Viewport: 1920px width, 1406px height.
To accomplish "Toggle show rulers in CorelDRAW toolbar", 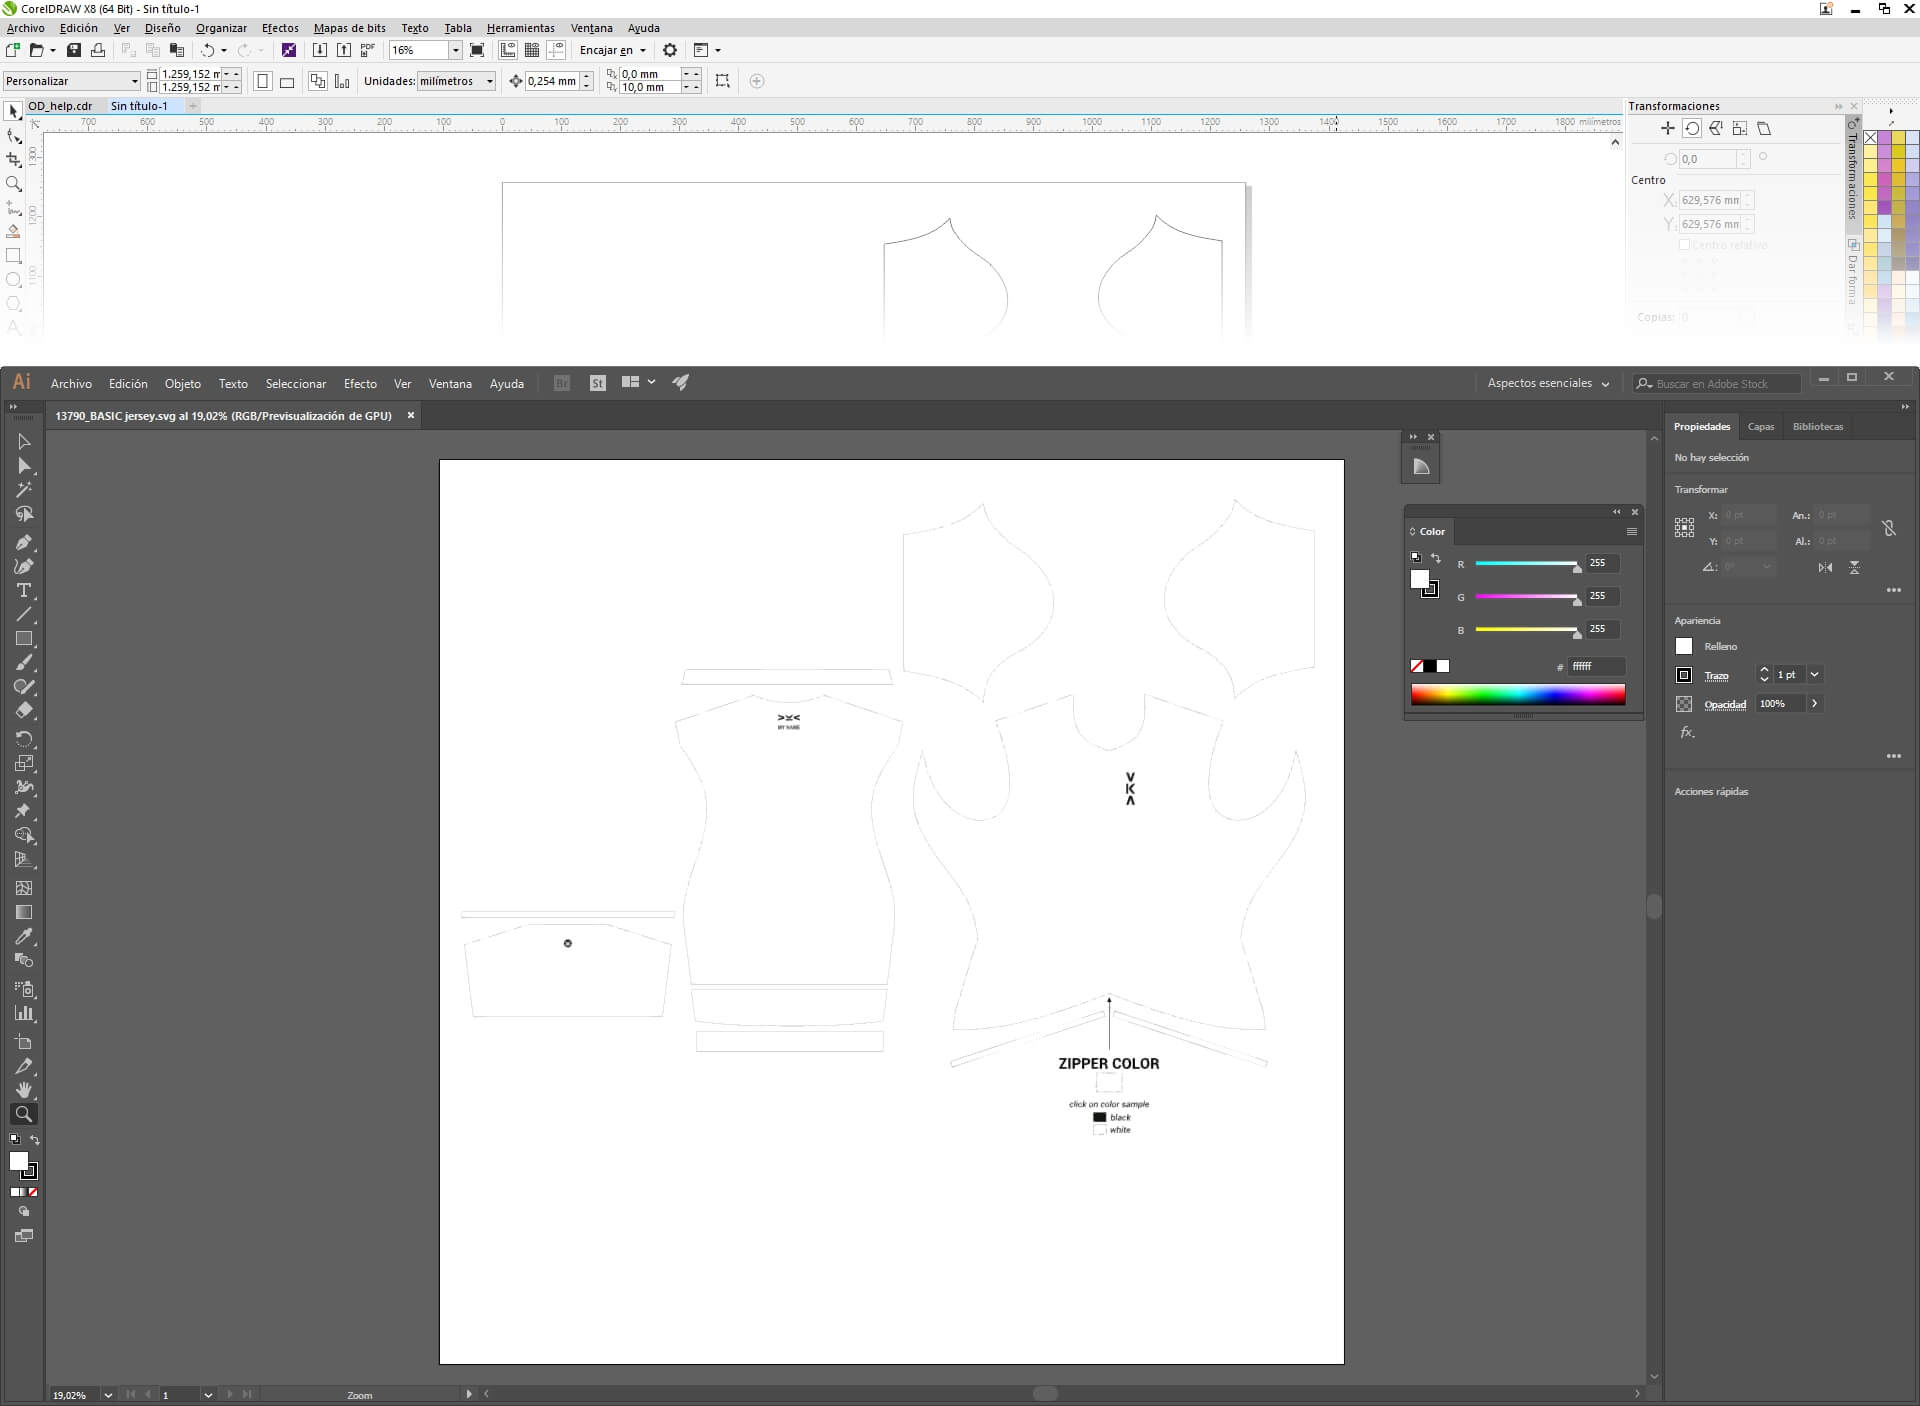I will click(x=508, y=50).
